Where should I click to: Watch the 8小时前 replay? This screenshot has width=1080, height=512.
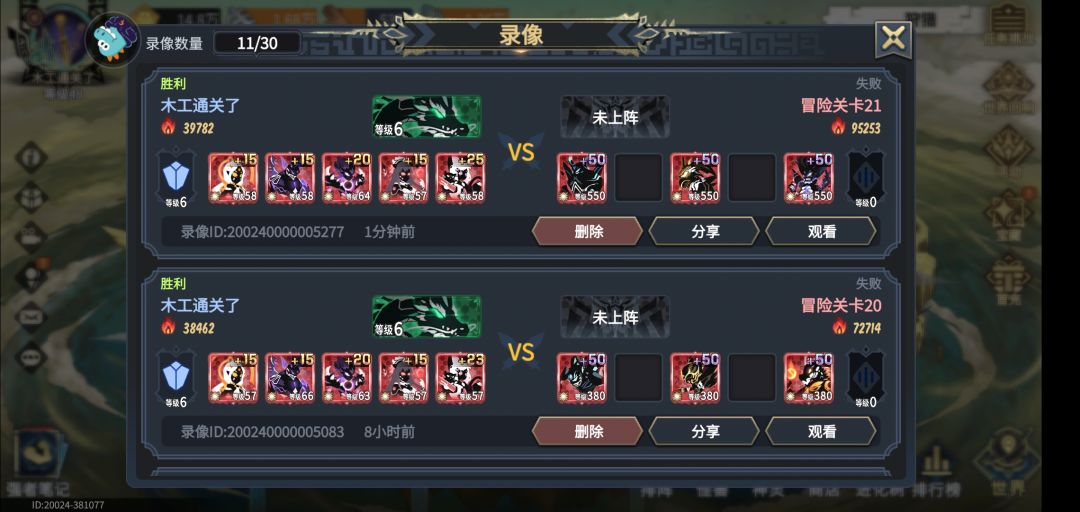point(821,431)
